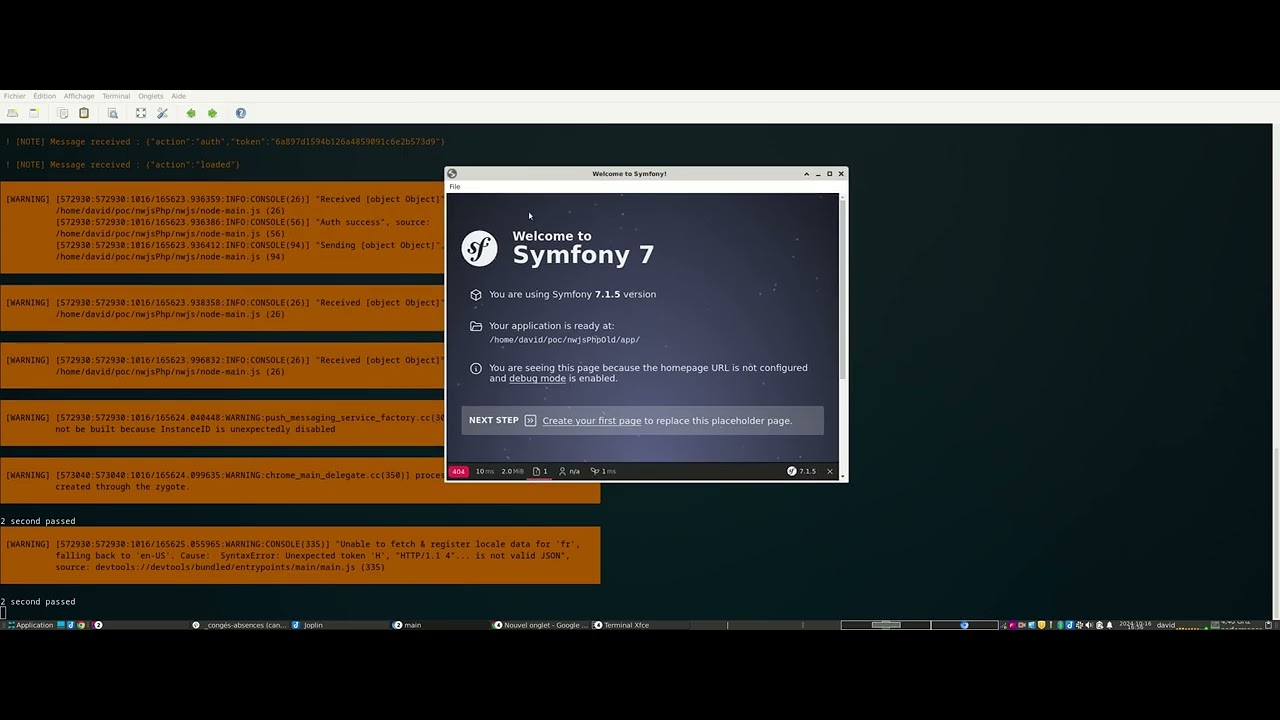The height and width of the screenshot is (720, 1280).
Task: Click the twig render time 1 ms panel
Action: click(603, 471)
